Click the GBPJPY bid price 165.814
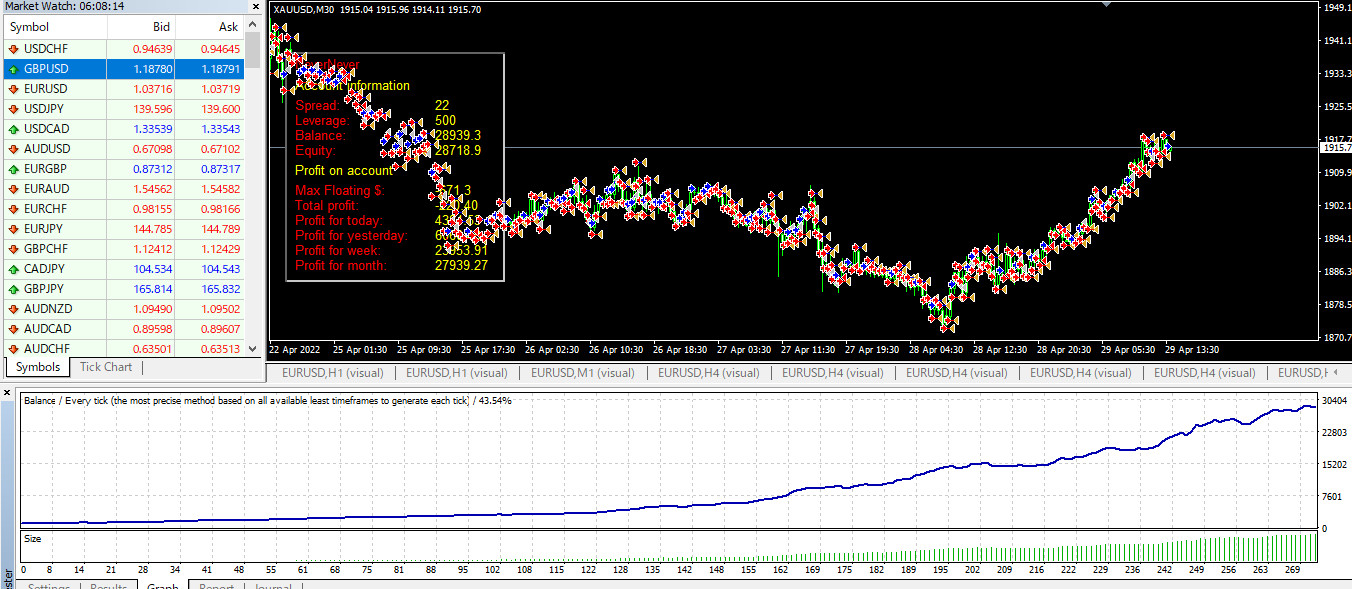This screenshot has width=1352, height=589. 152,289
